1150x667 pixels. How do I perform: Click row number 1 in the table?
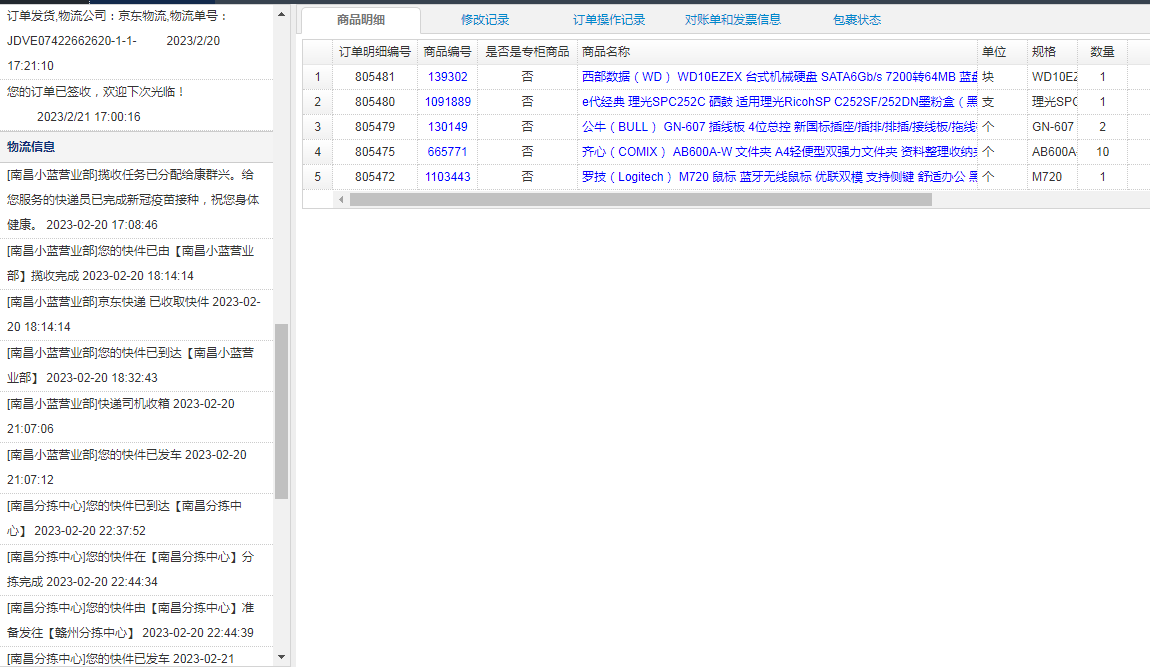318,77
